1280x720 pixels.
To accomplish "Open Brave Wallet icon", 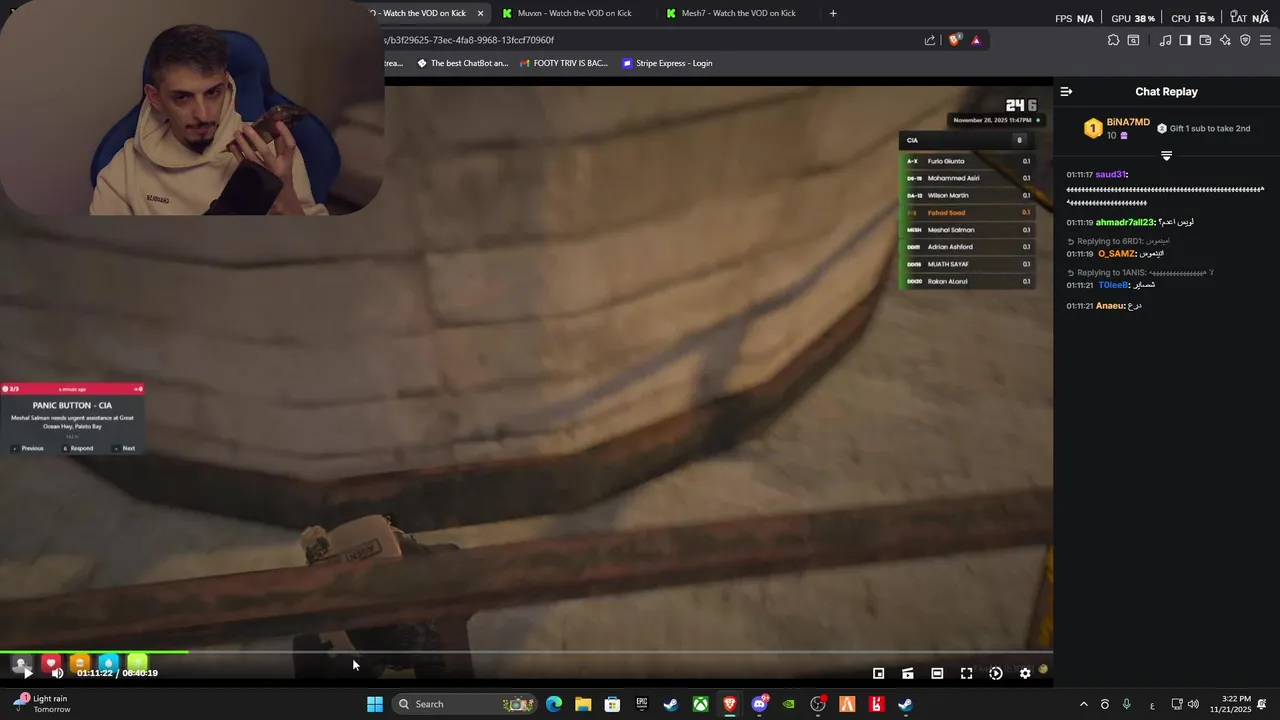I will pyautogui.click(x=1205, y=40).
